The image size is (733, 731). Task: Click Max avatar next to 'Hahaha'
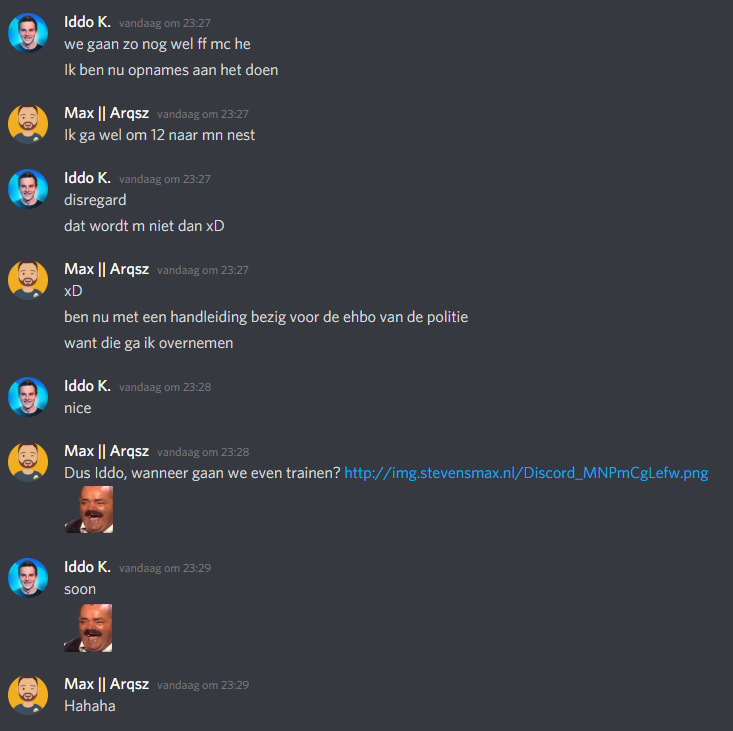click(x=28, y=695)
